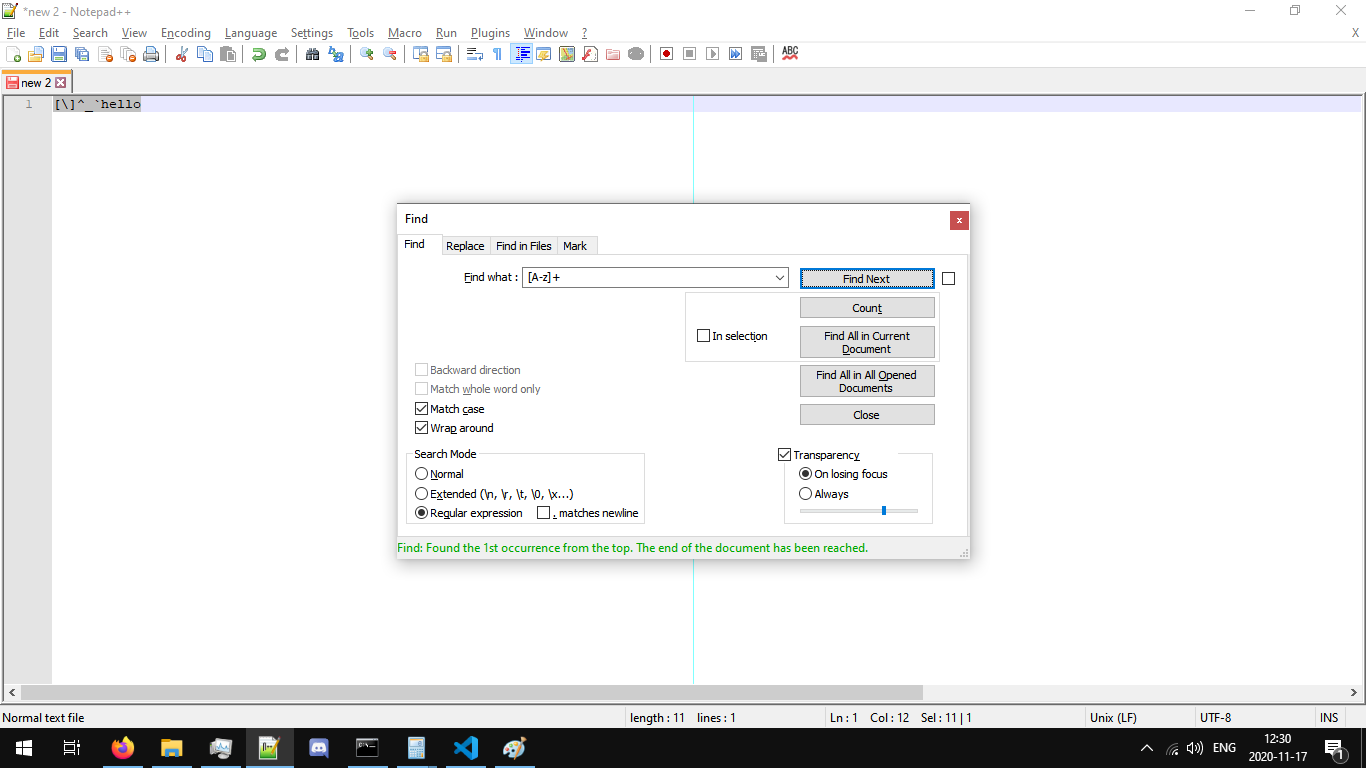
Task: Click the Save recorded macro icon
Action: tap(759, 54)
